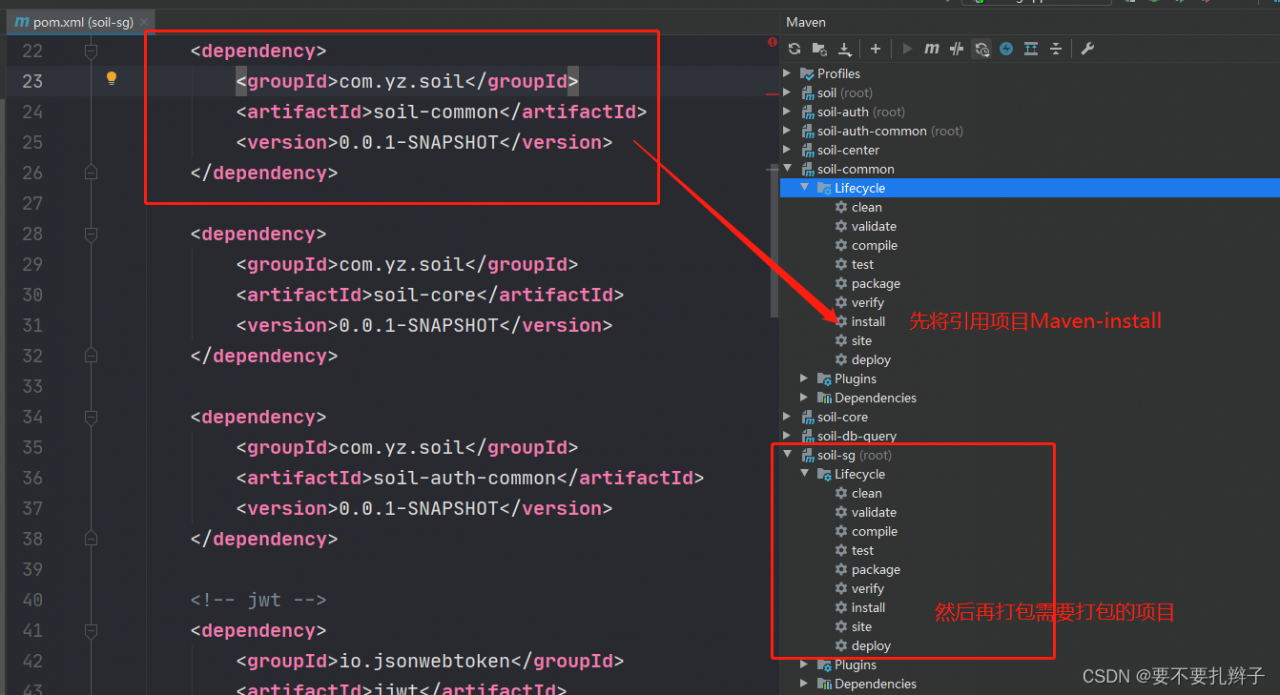Expand the soil (root) module arrow
Image resolution: width=1280 pixels, height=695 pixels.
click(x=787, y=92)
